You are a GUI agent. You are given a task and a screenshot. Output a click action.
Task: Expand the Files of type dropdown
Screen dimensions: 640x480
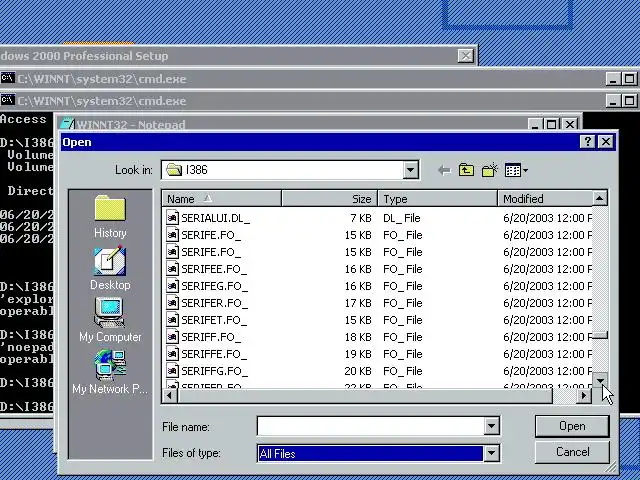[x=491, y=453]
